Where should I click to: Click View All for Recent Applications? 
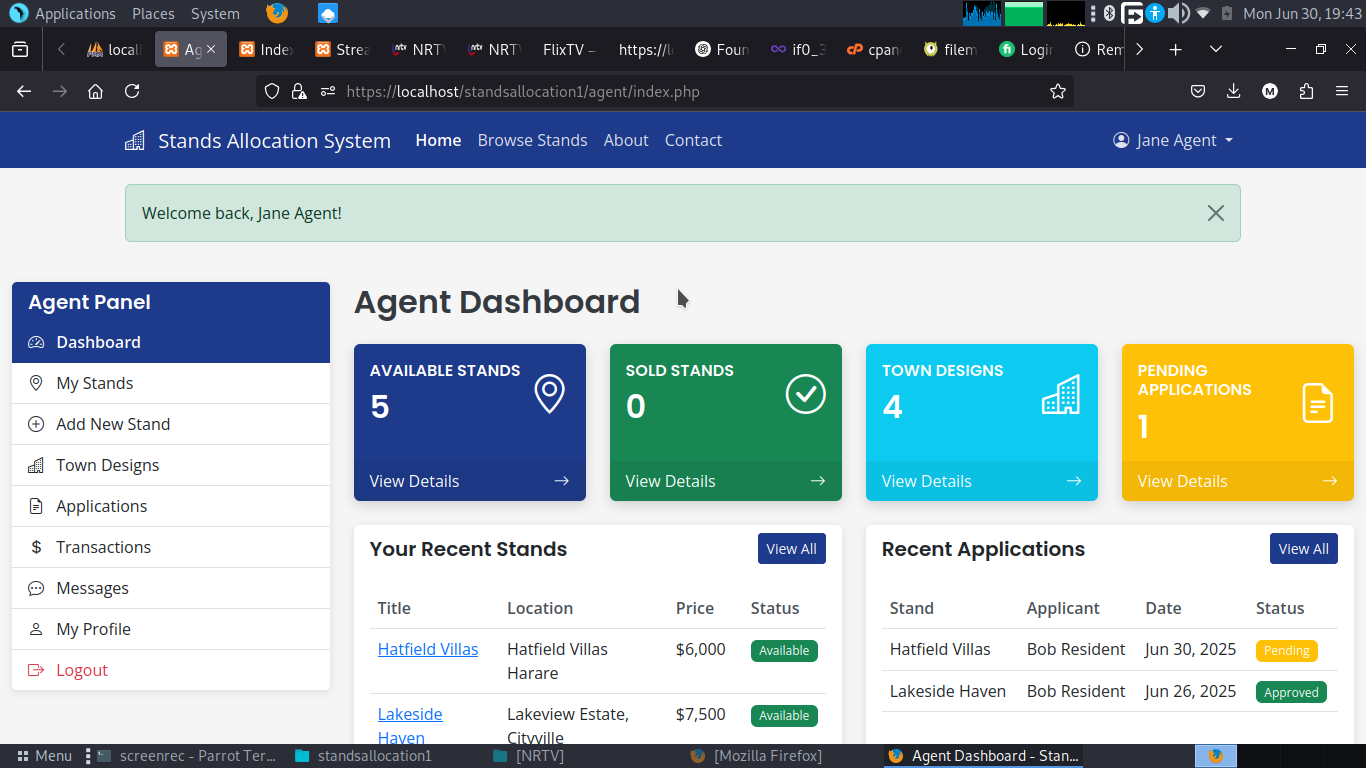(x=1304, y=548)
